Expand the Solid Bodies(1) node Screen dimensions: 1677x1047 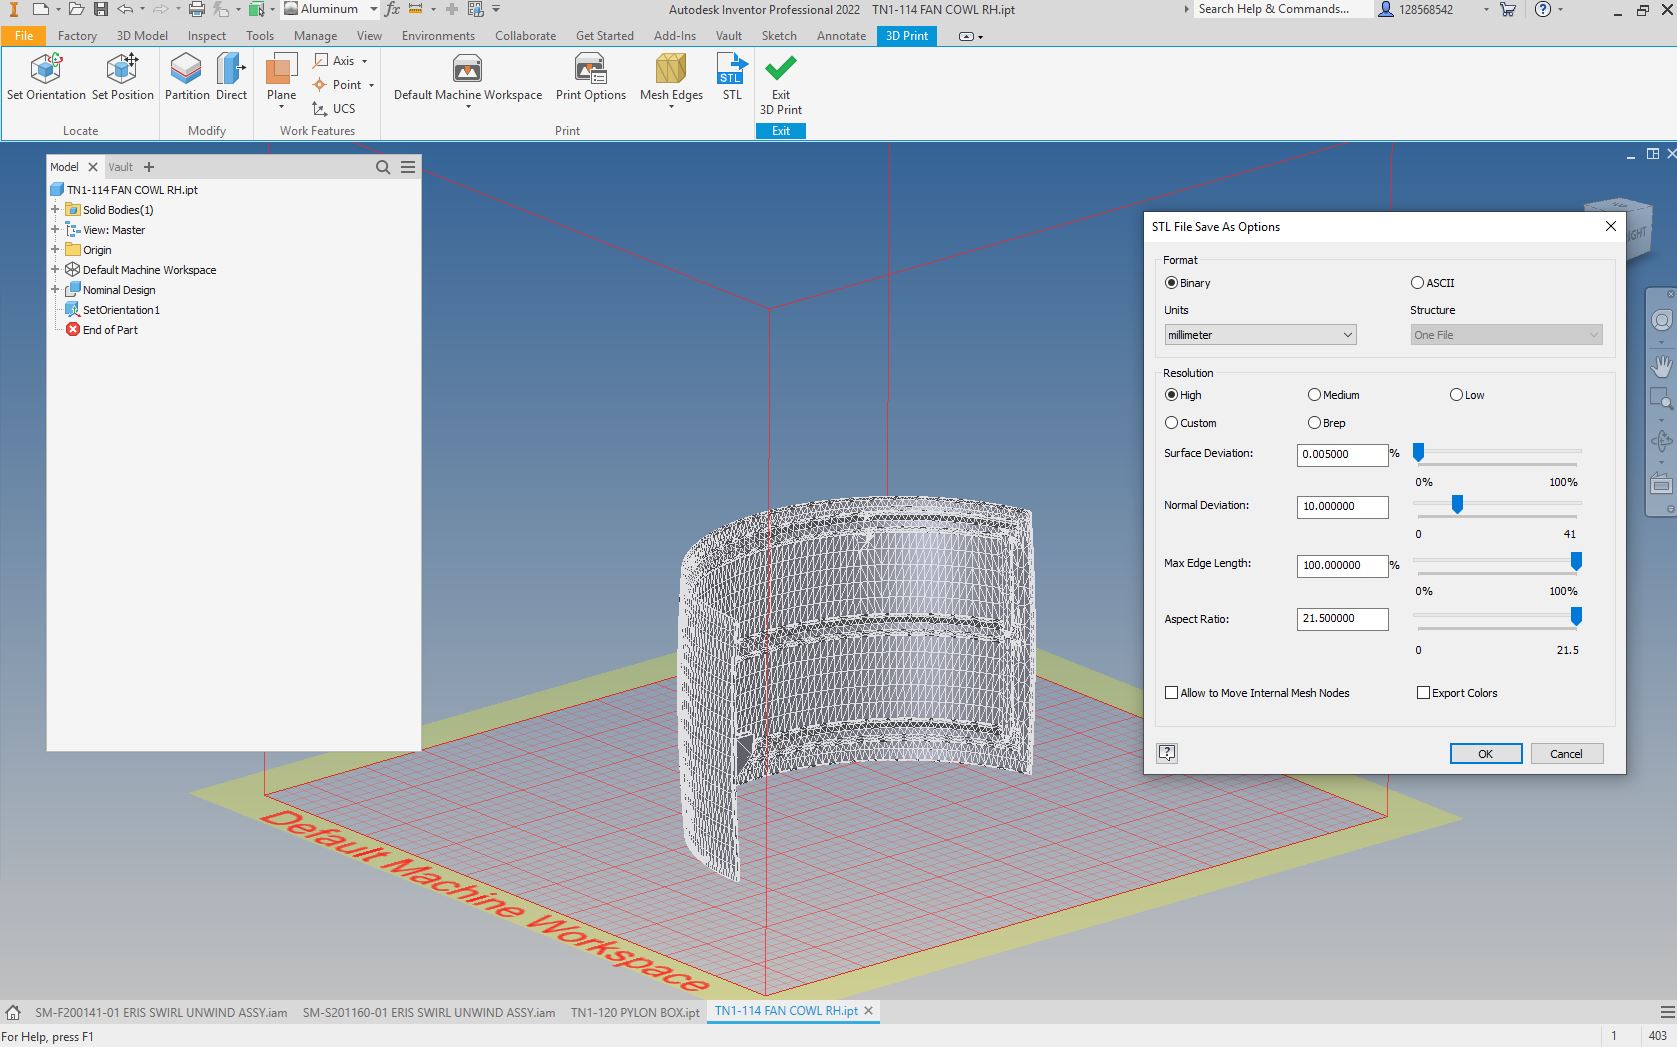pyautogui.click(x=55, y=210)
